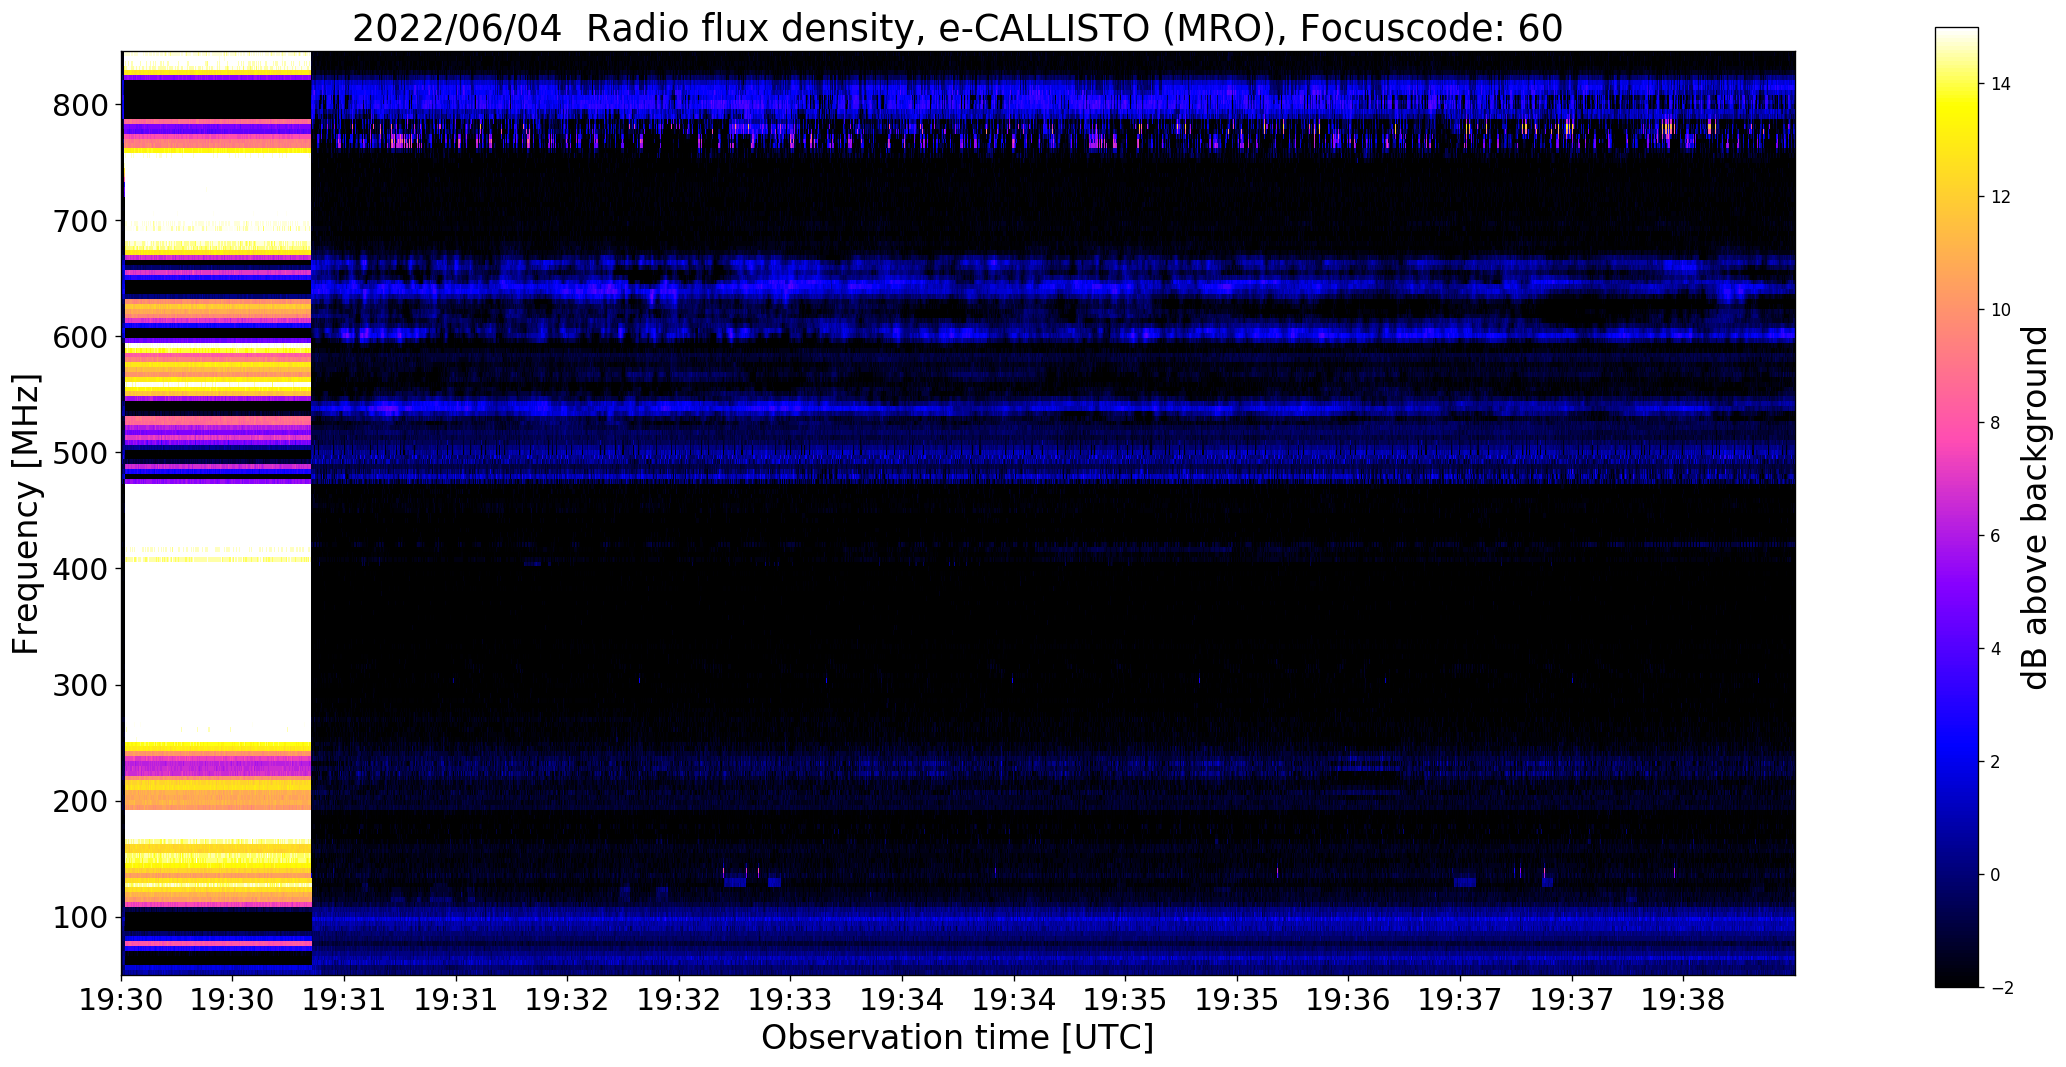This screenshot has width=2066, height=1067.
Task: Click the 'dB above background' colorbar label
Action: pos(2035,507)
